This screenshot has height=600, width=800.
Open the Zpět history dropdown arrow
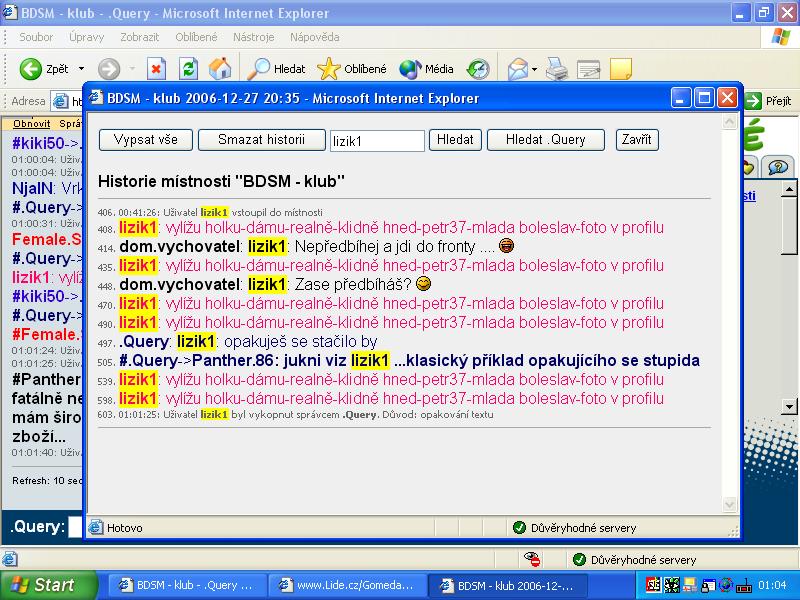[x=81, y=69]
